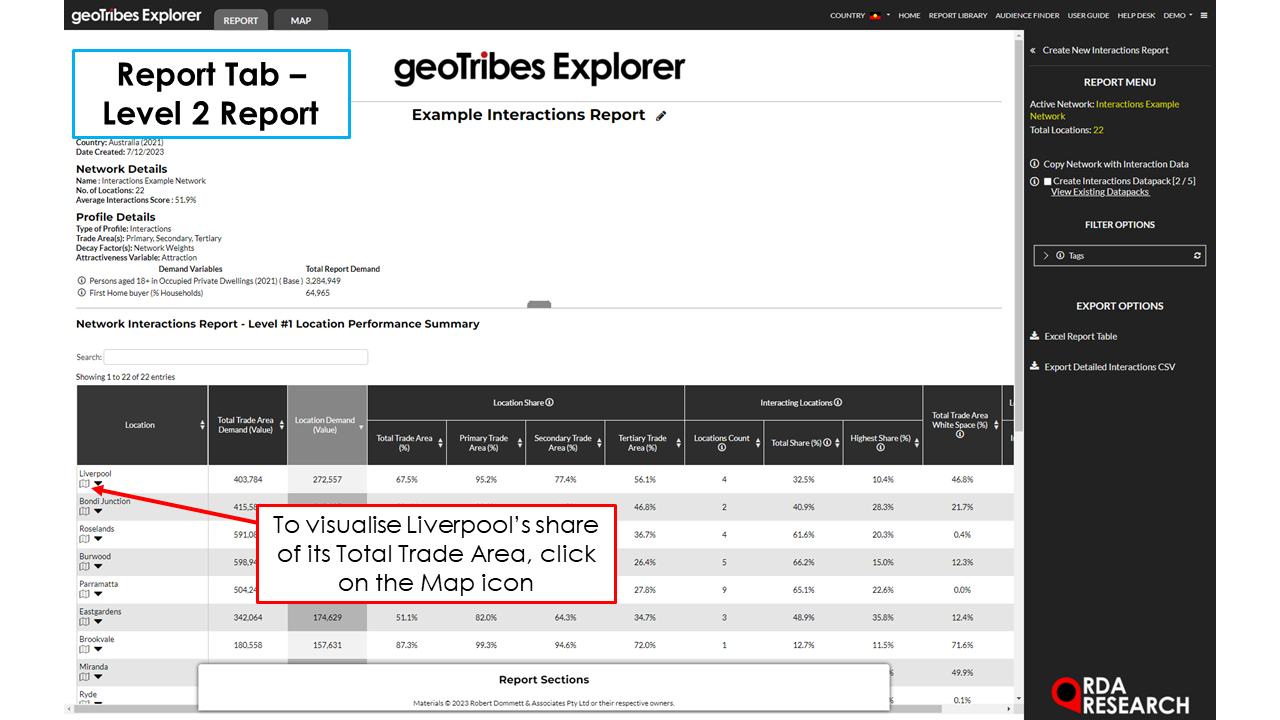The width and height of the screenshot is (1280, 720).
Task: Tick the Create Interactions Datapack checkbox
Action: click(x=1047, y=181)
